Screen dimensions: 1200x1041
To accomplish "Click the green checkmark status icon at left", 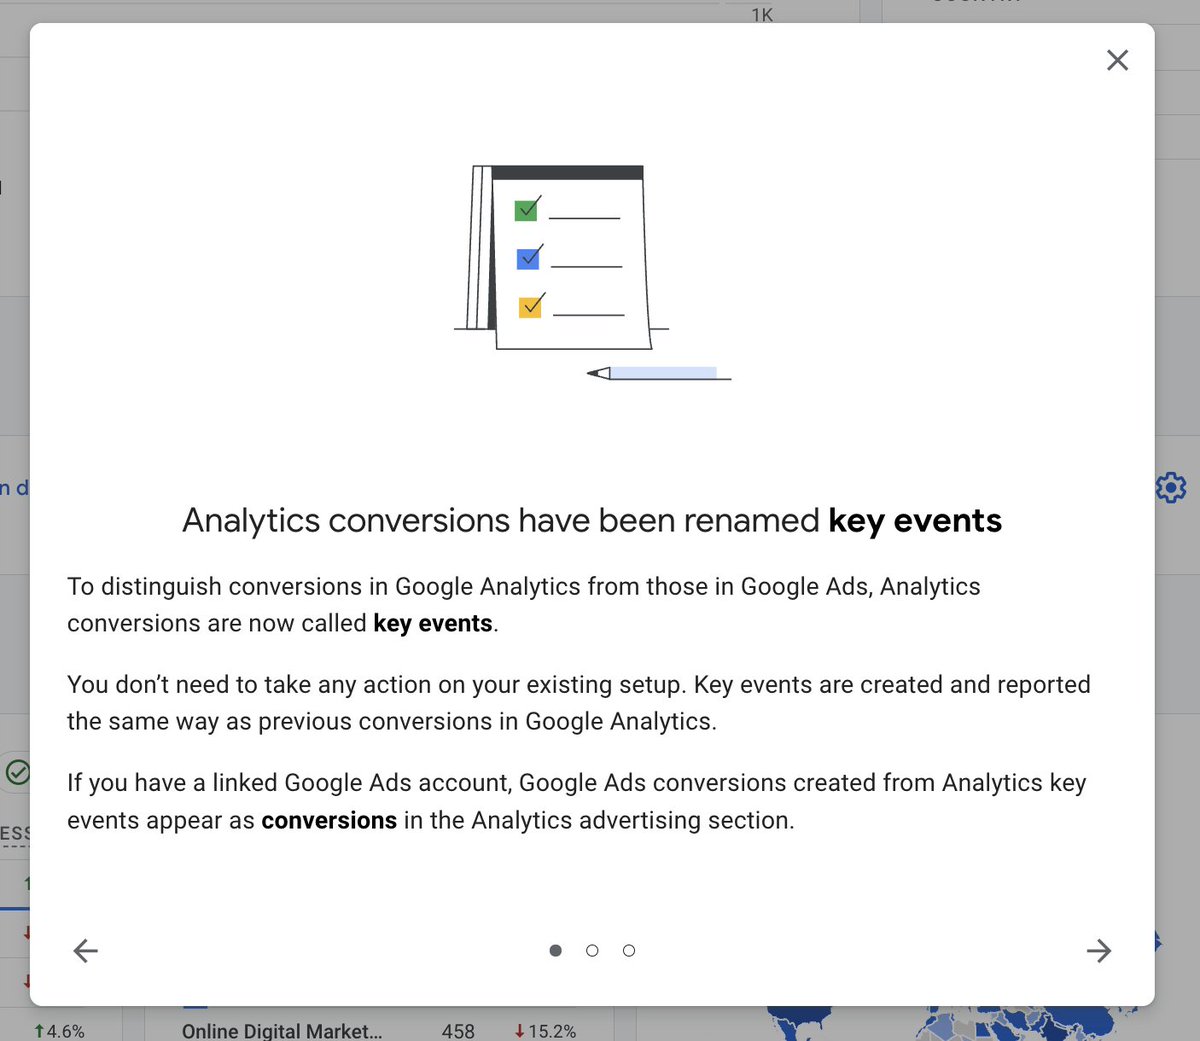I will [17, 772].
